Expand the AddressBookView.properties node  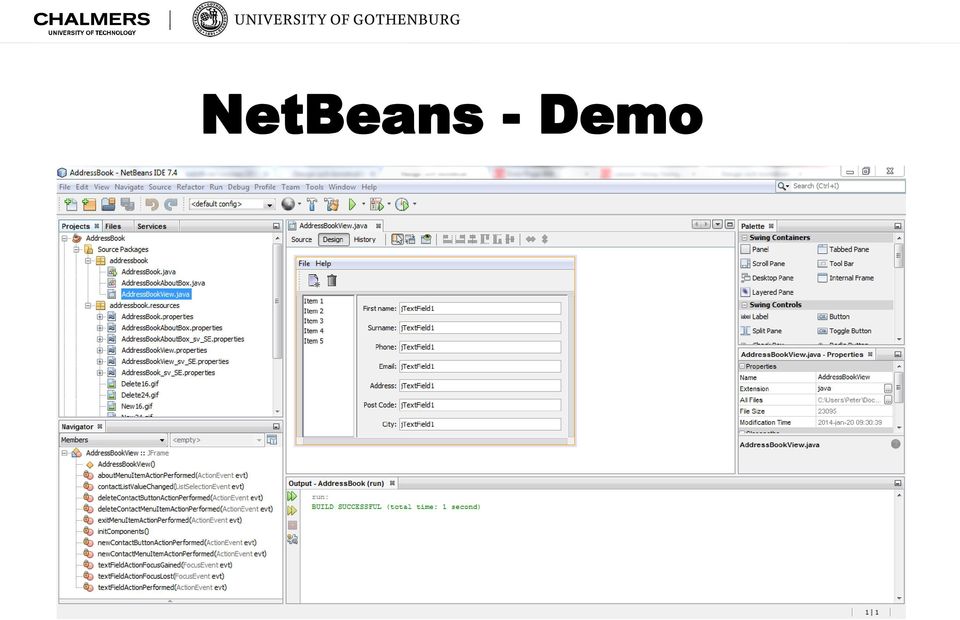point(100,351)
